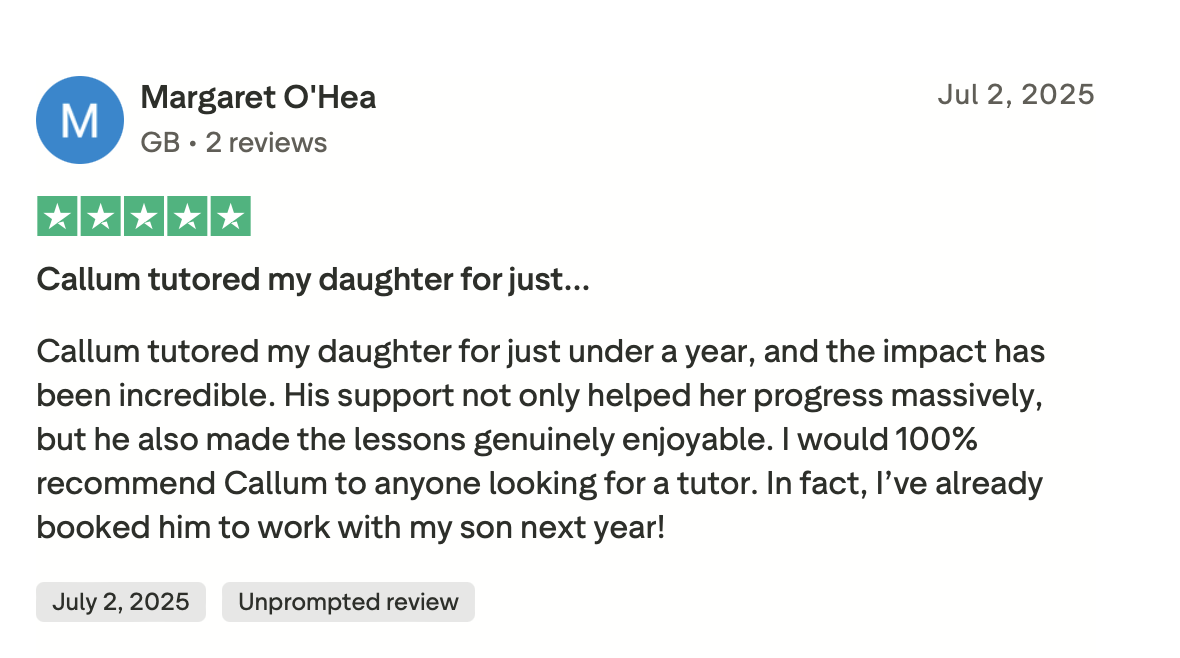Click the Unprompted review badge
The width and height of the screenshot is (1180, 658).
click(x=348, y=602)
